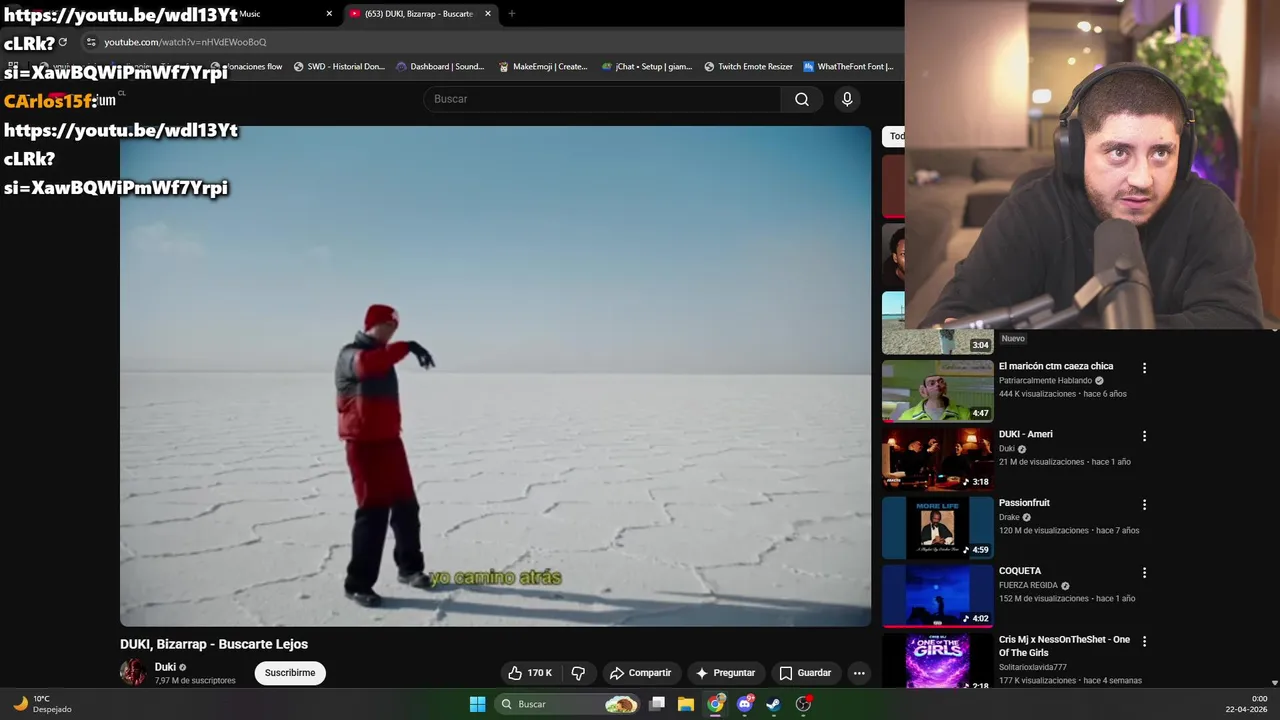
Task: Open File Explorer from the taskbar
Action: (x=686, y=704)
